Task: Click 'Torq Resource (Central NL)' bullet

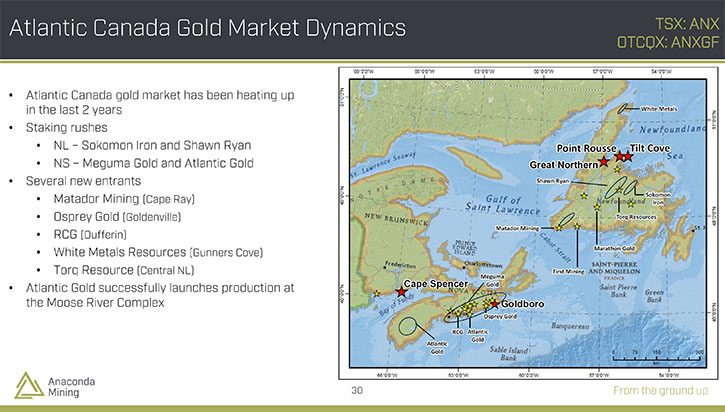Action: coord(123,270)
